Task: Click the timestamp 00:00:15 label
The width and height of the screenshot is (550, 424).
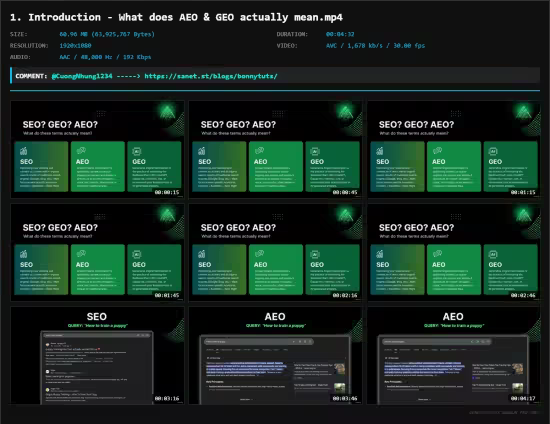Action: pyautogui.click(x=167, y=192)
